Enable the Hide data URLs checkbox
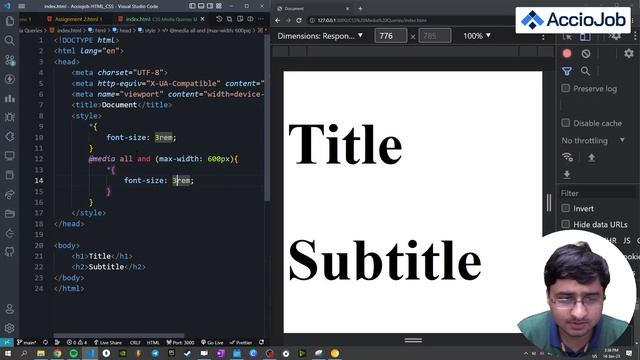 click(x=566, y=224)
